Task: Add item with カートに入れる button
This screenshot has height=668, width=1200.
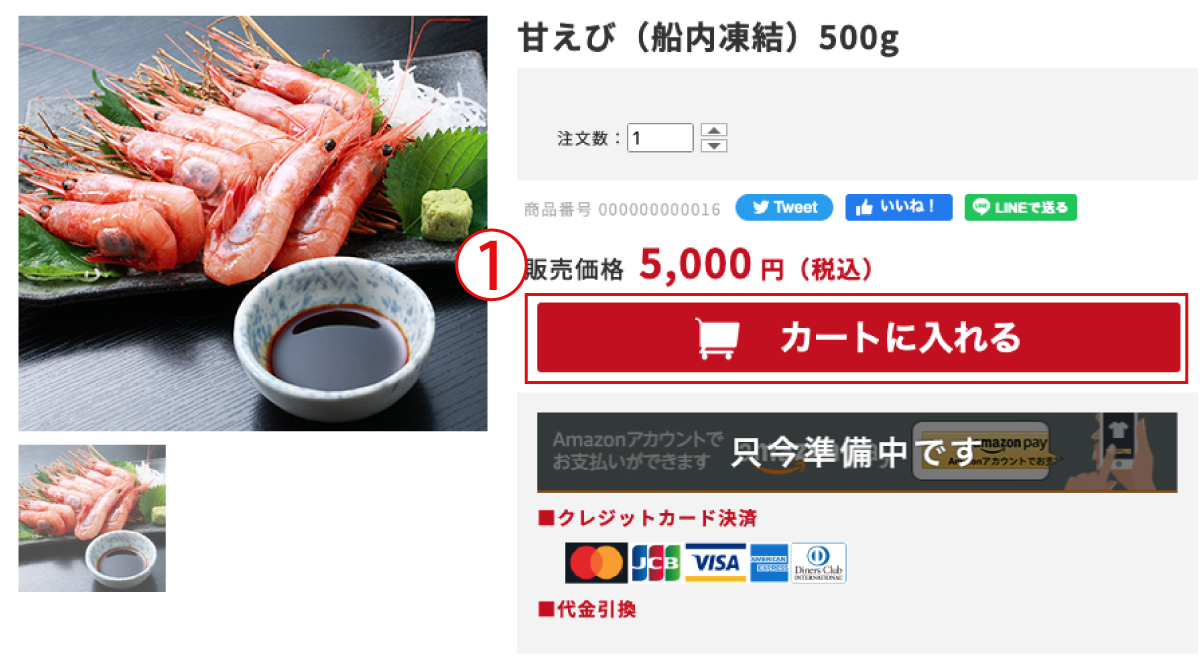Action: coord(859,338)
